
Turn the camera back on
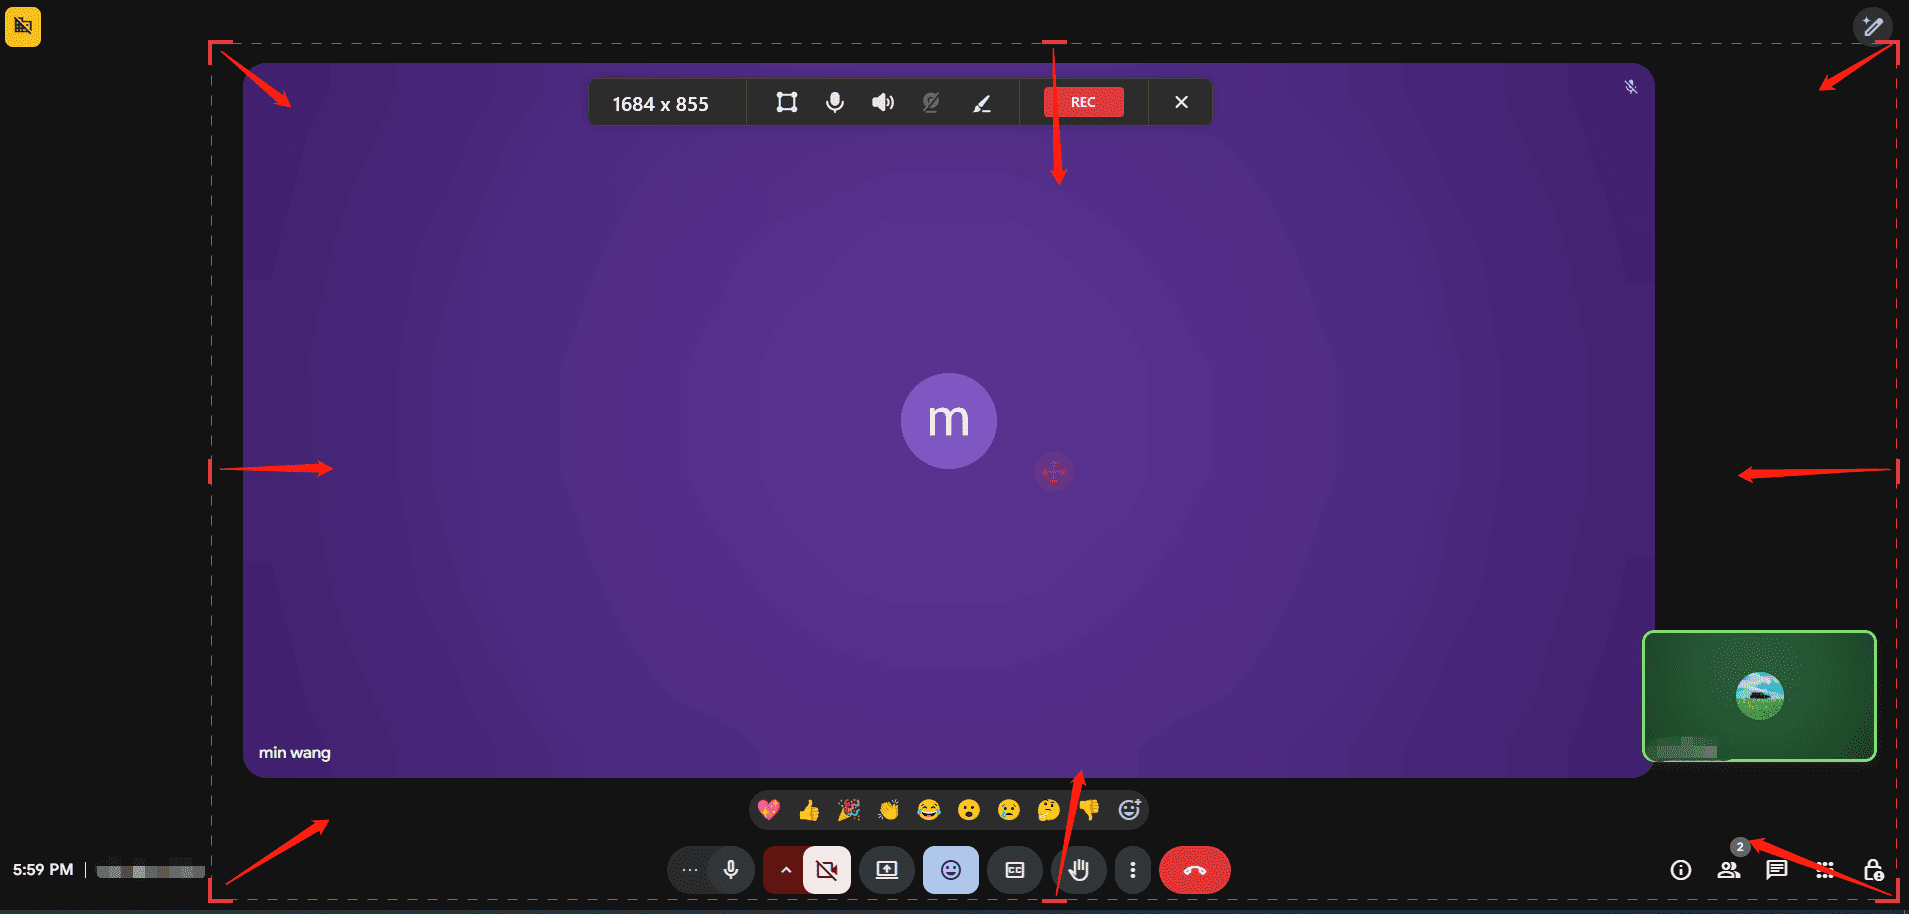click(826, 870)
